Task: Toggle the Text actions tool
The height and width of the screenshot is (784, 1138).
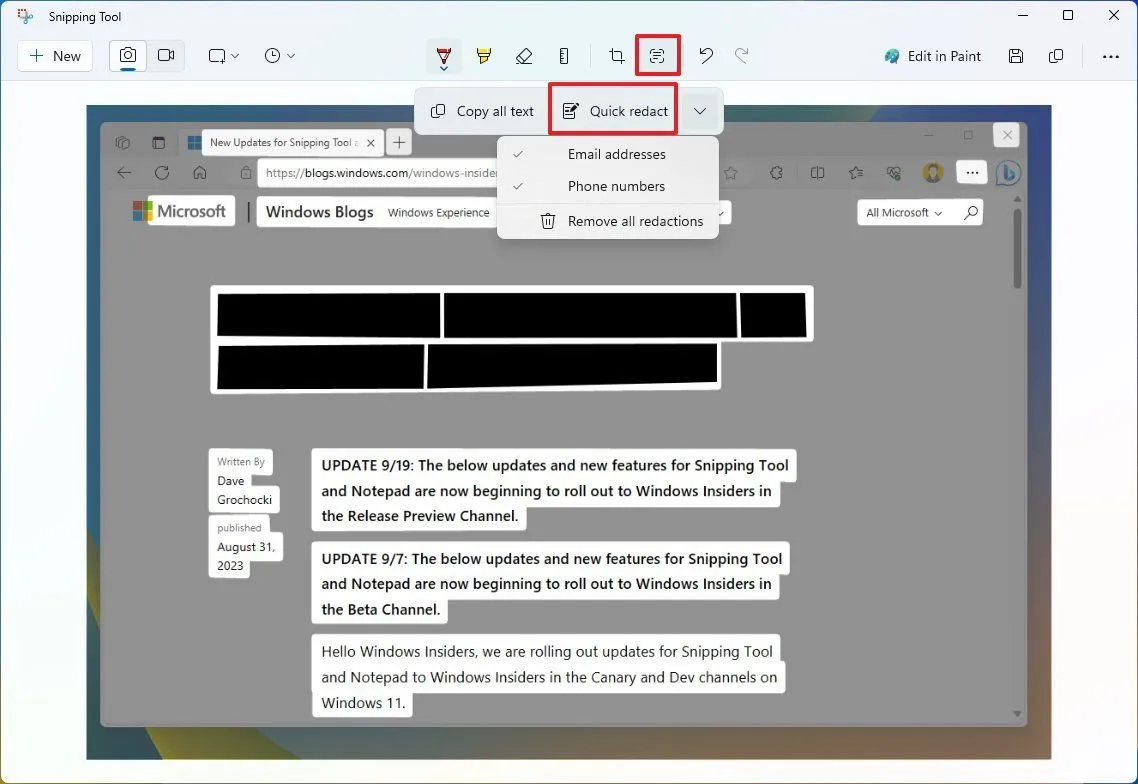Action: (x=657, y=56)
